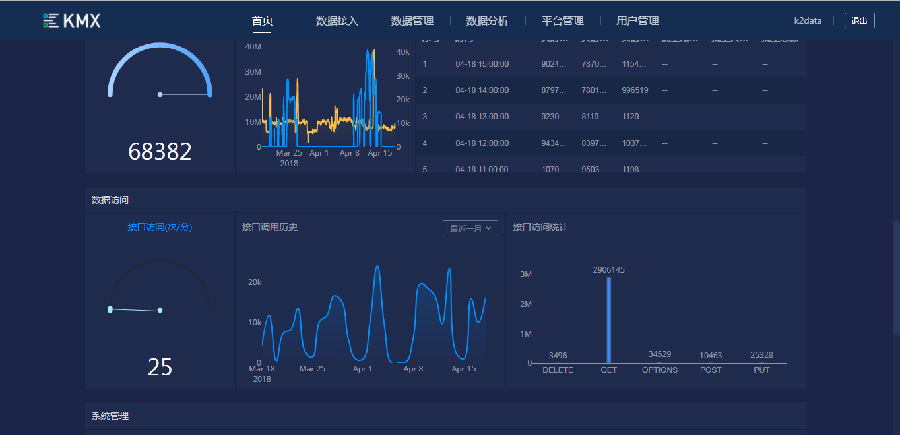Viewport: 900px width, 435px height.
Task: Click the 数据访问 section header
Action: coord(110,200)
